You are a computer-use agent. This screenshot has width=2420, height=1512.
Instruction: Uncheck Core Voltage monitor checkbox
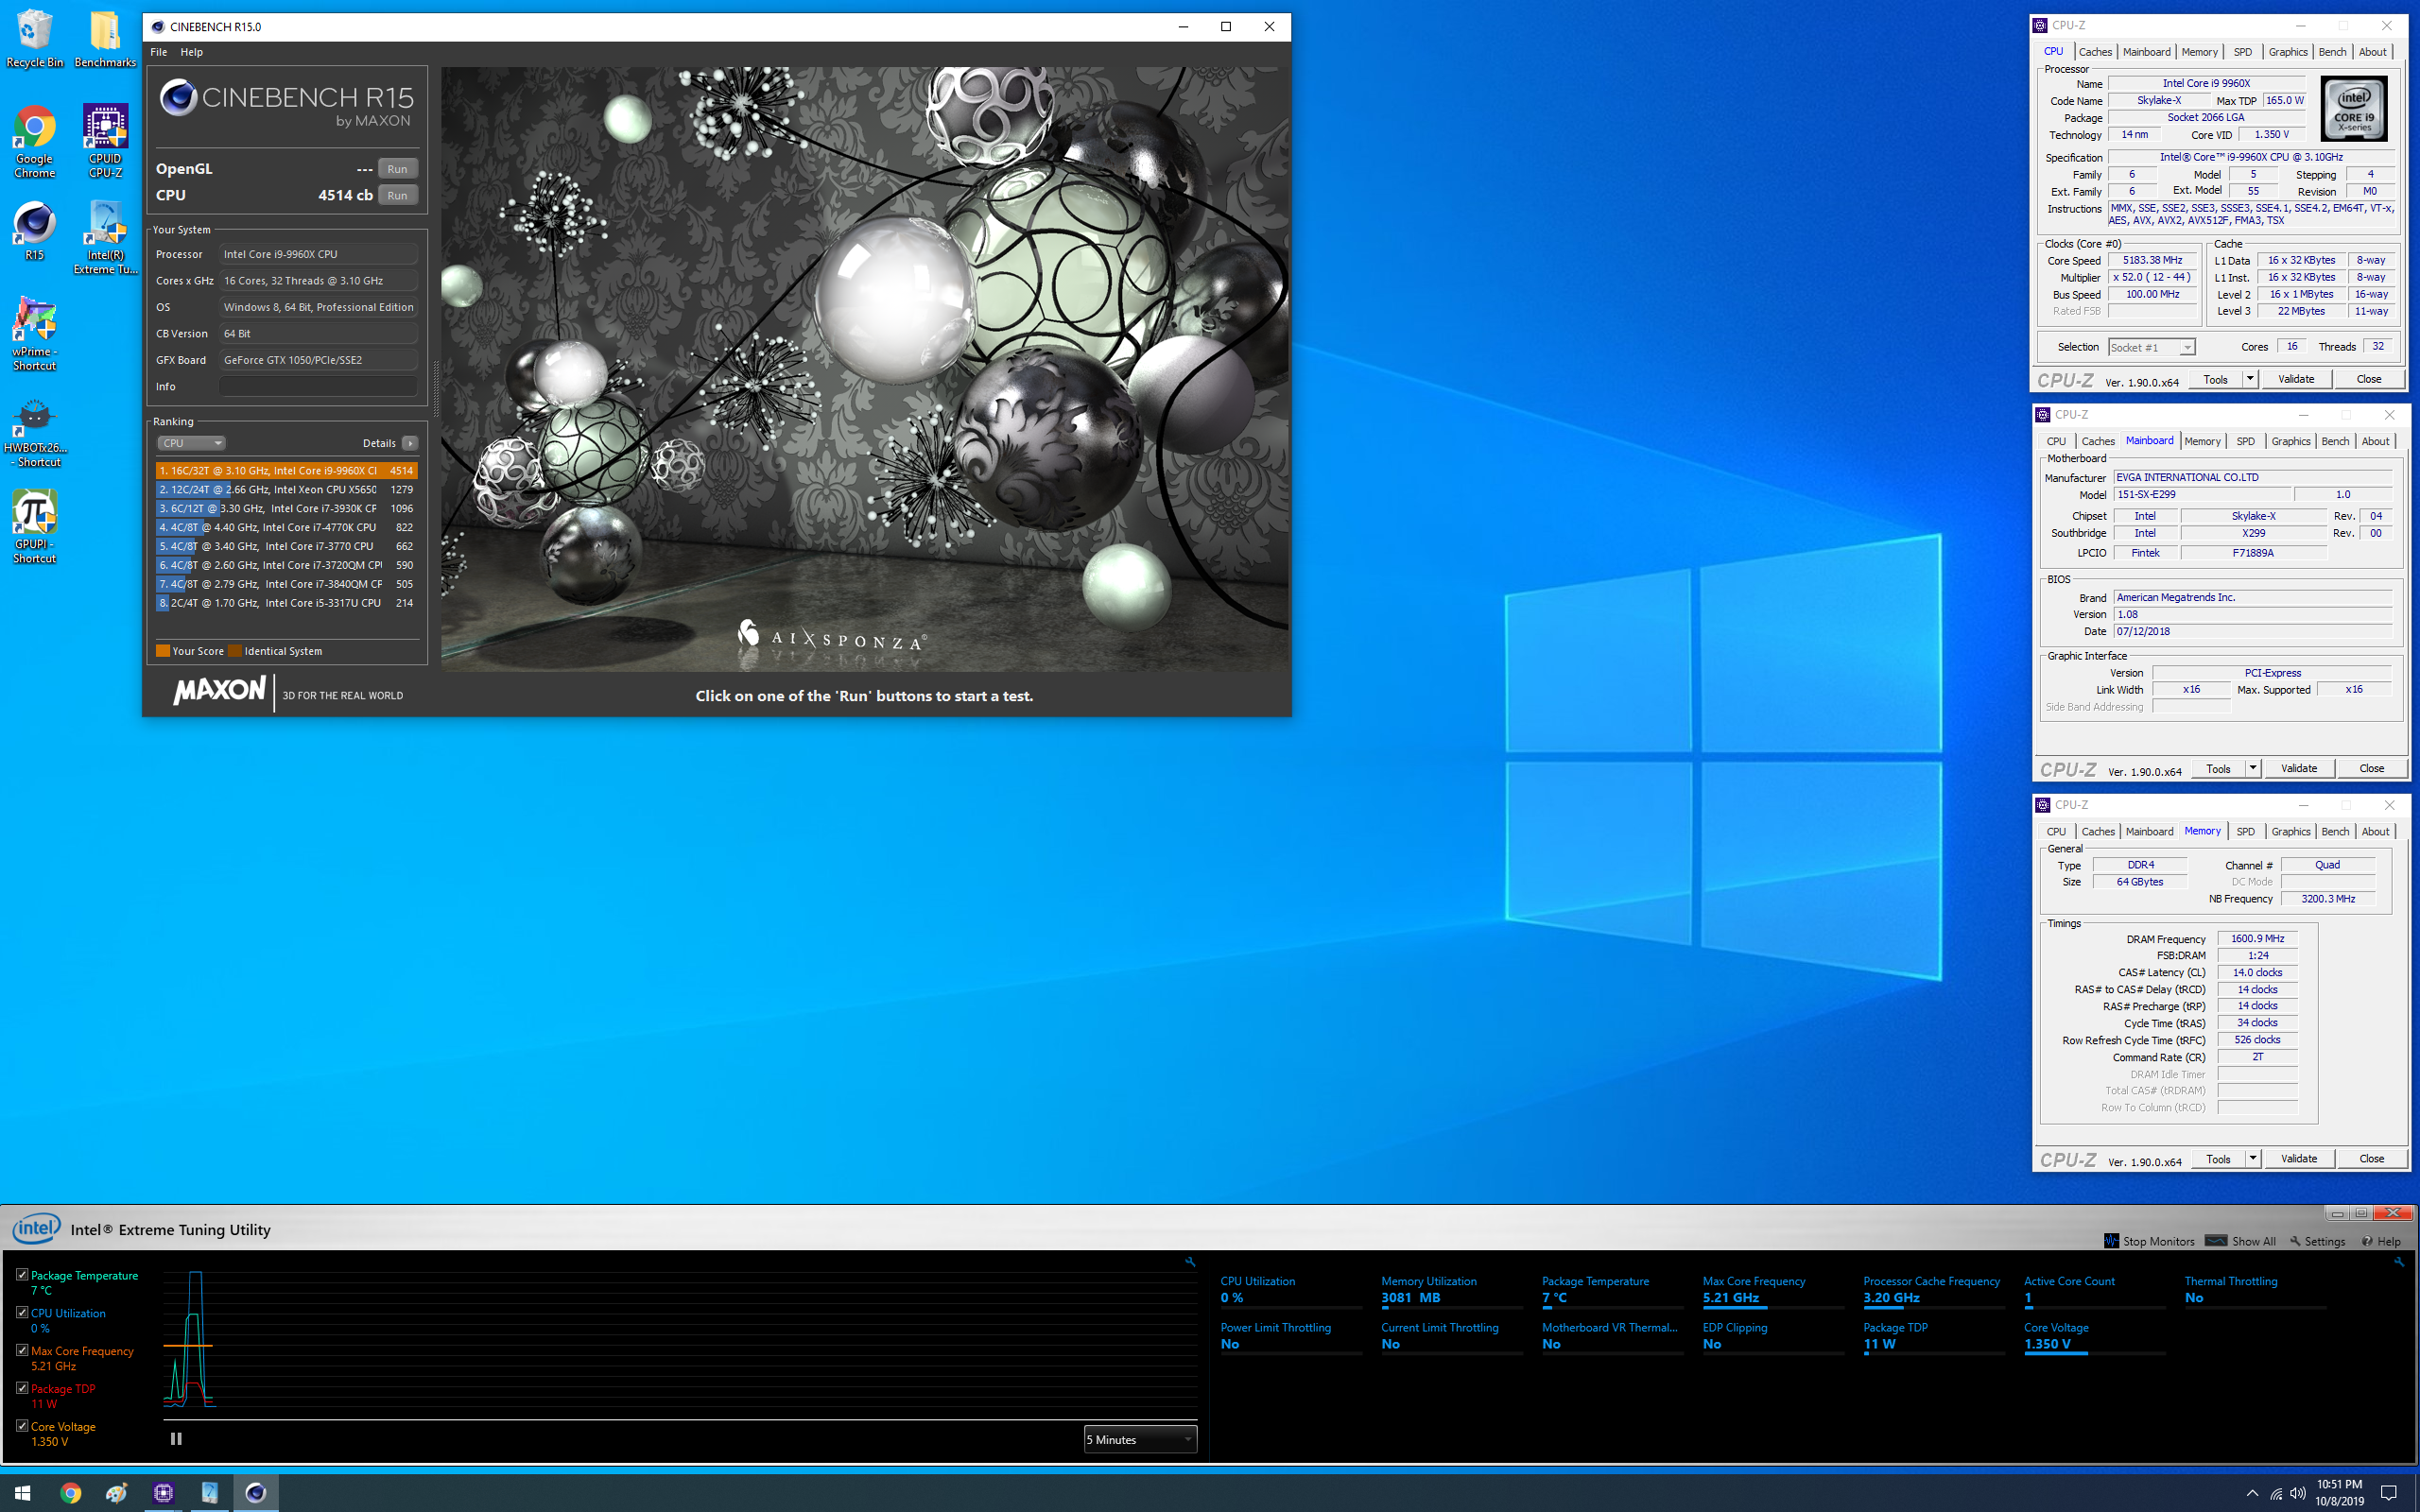pos(22,1426)
